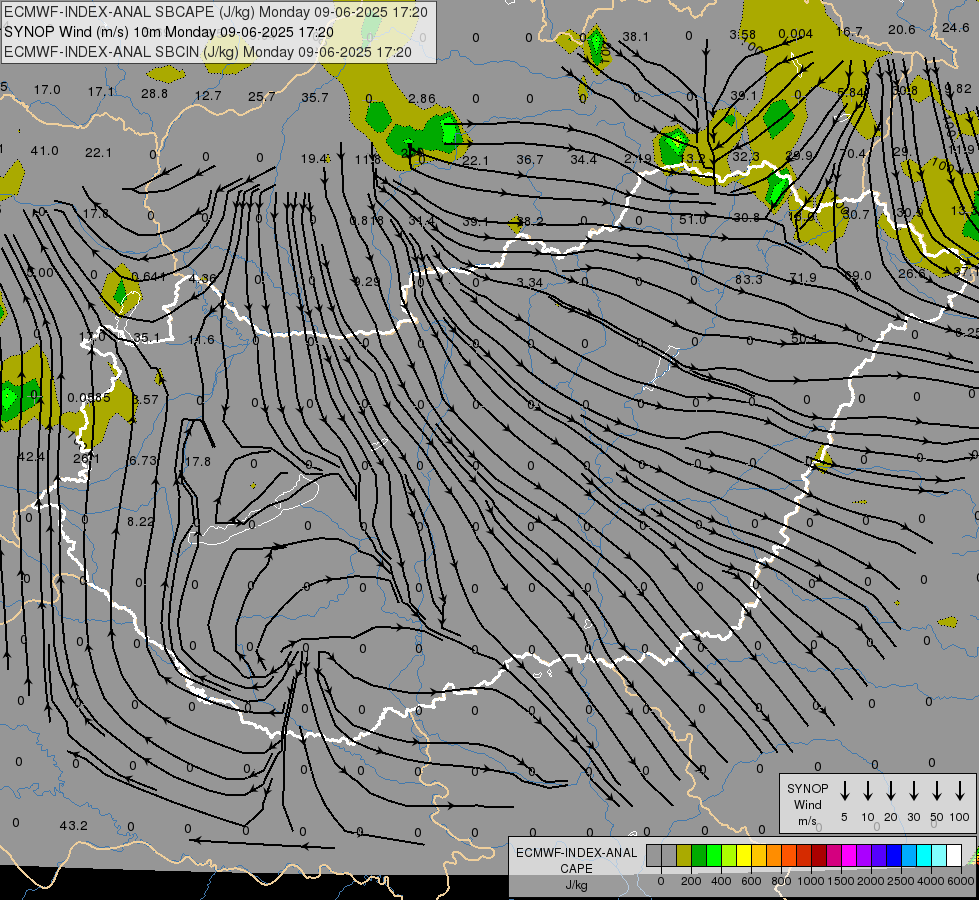Viewport: 979px width, 900px height.
Task: Click the 38.1 value on the map
Action: pos(636,36)
